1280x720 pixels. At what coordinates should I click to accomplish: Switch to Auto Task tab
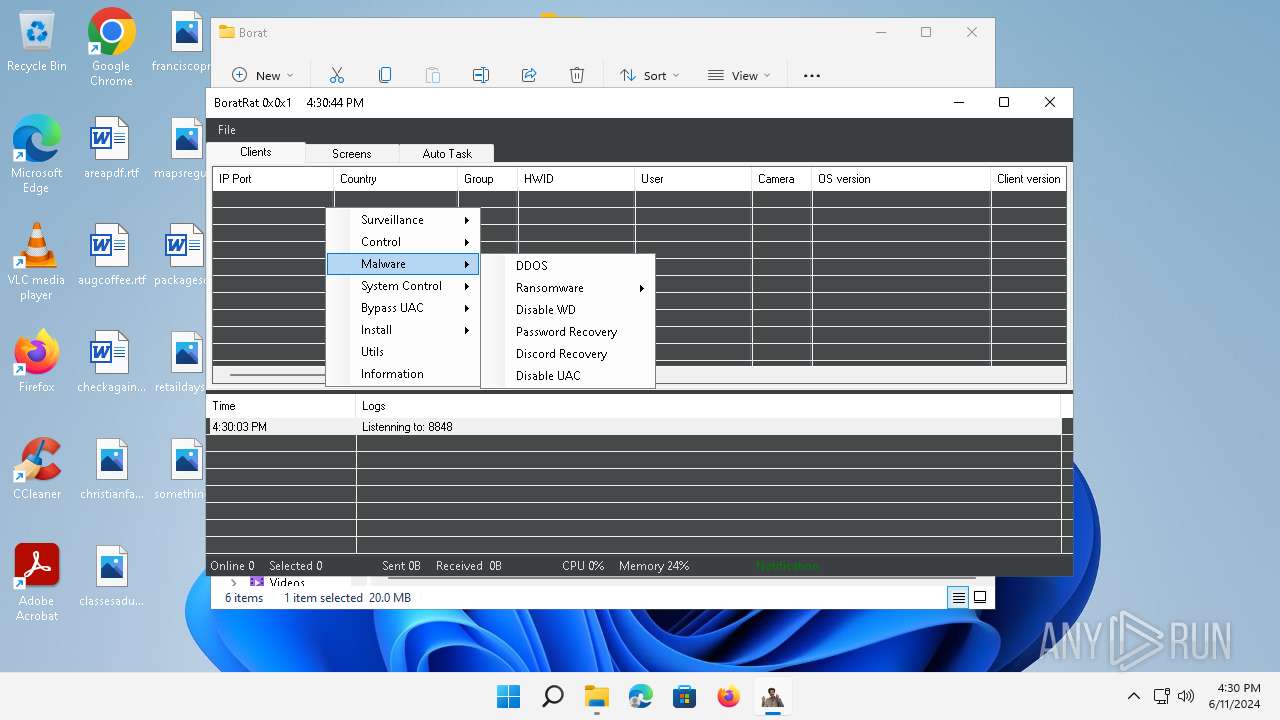point(446,154)
